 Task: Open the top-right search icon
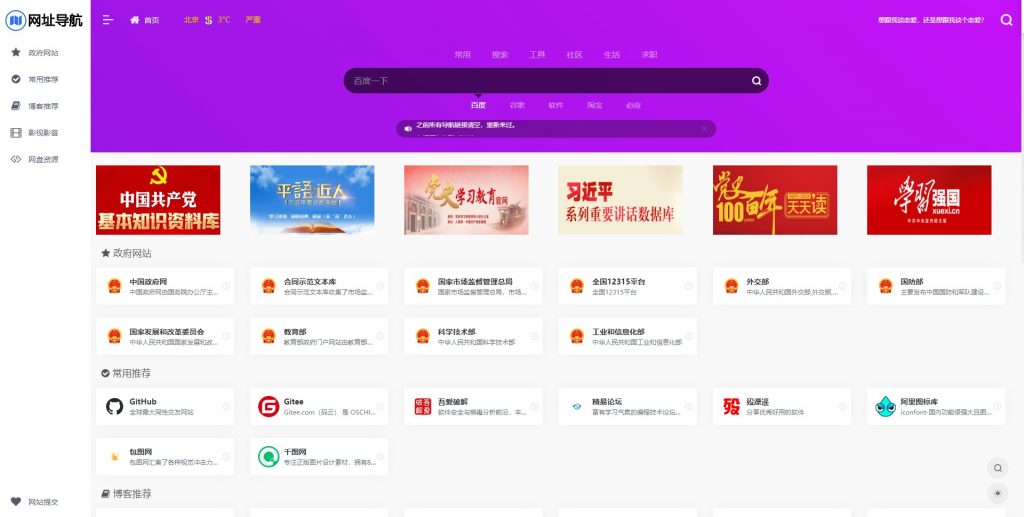click(x=1006, y=20)
